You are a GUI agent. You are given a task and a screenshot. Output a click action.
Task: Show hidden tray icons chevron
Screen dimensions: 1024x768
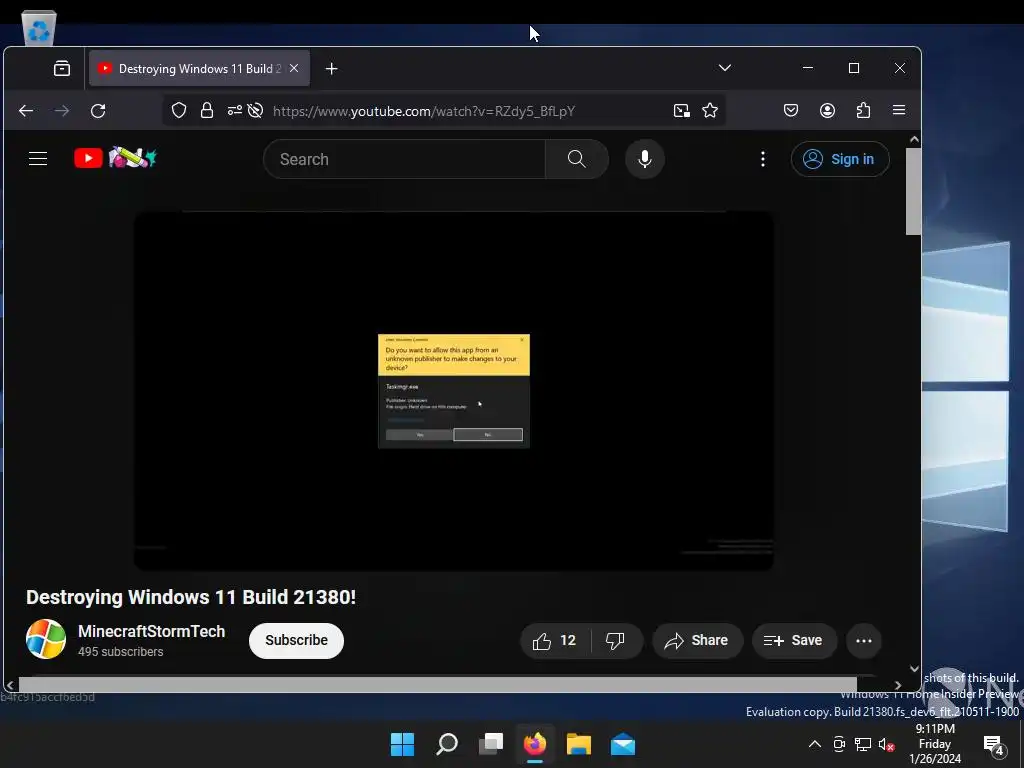(x=815, y=744)
